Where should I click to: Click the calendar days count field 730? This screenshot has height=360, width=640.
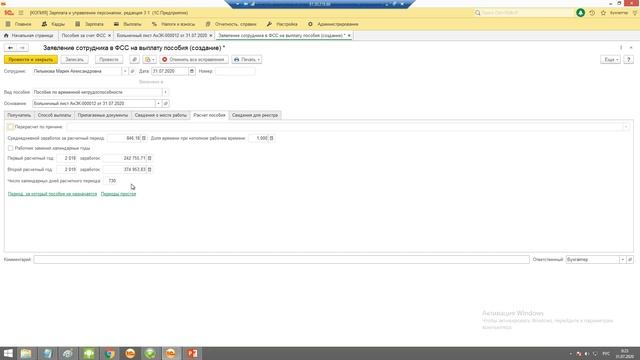(x=111, y=180)
